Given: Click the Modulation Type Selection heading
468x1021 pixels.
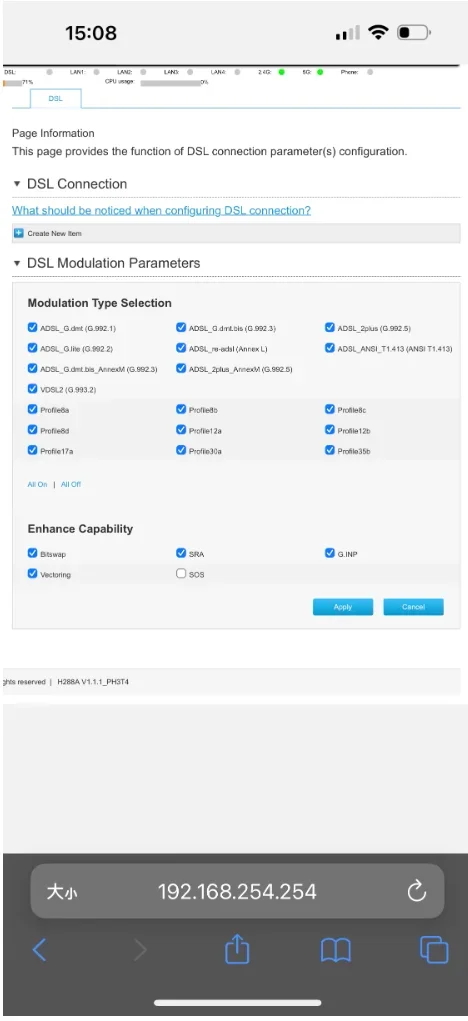Looking at the screenshot, I should tap(100, 303).
